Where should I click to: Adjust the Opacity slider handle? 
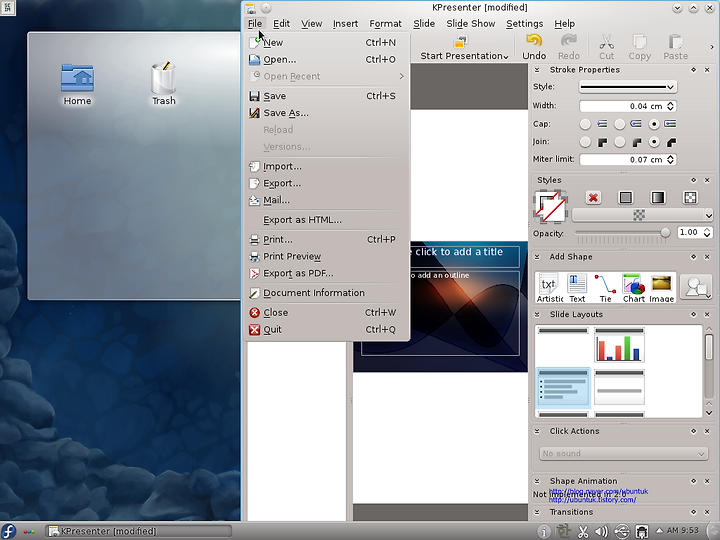tap(665, 233)
